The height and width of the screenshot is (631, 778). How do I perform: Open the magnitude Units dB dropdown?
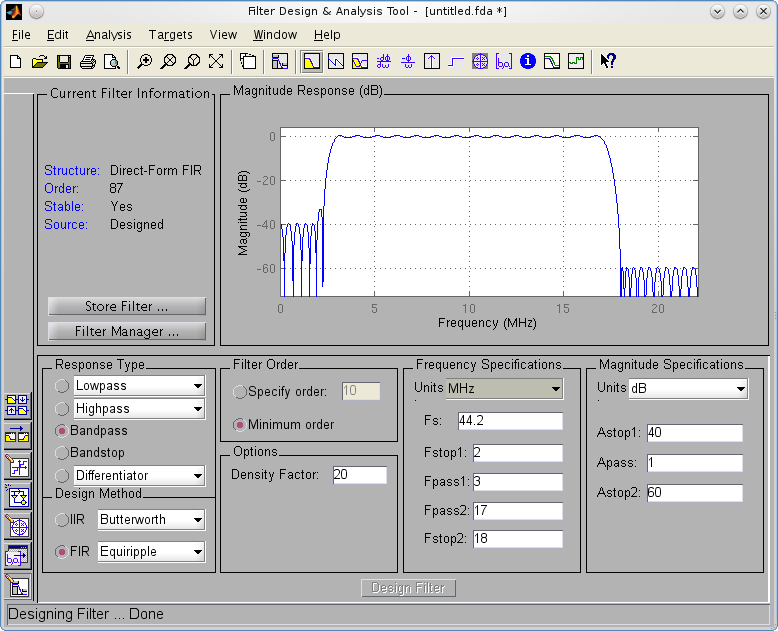tap(688, 389)
